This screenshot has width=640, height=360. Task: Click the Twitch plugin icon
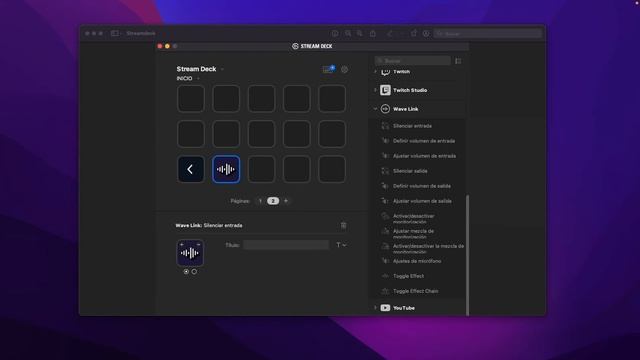(385, 72)
